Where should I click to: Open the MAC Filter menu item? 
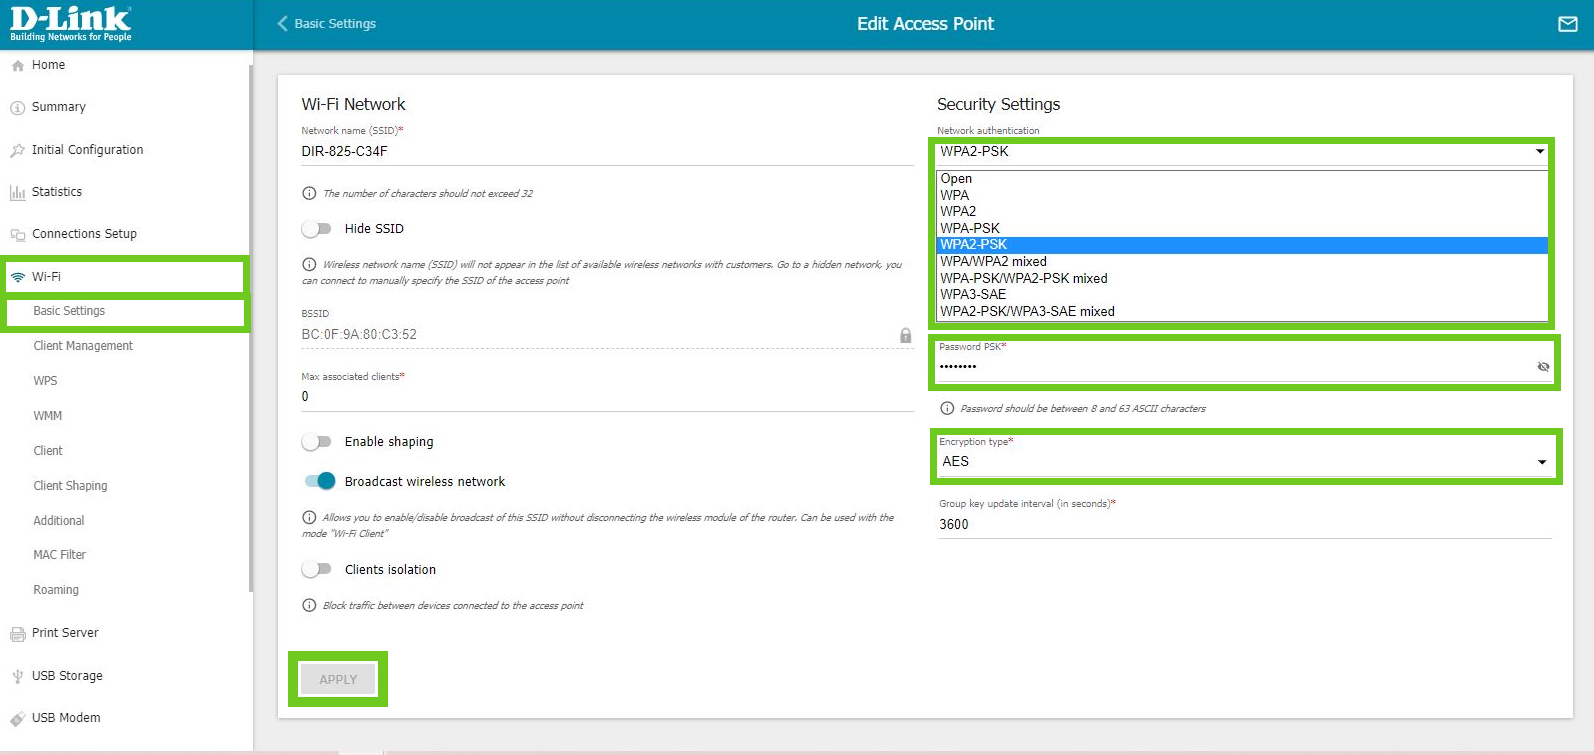60,555
